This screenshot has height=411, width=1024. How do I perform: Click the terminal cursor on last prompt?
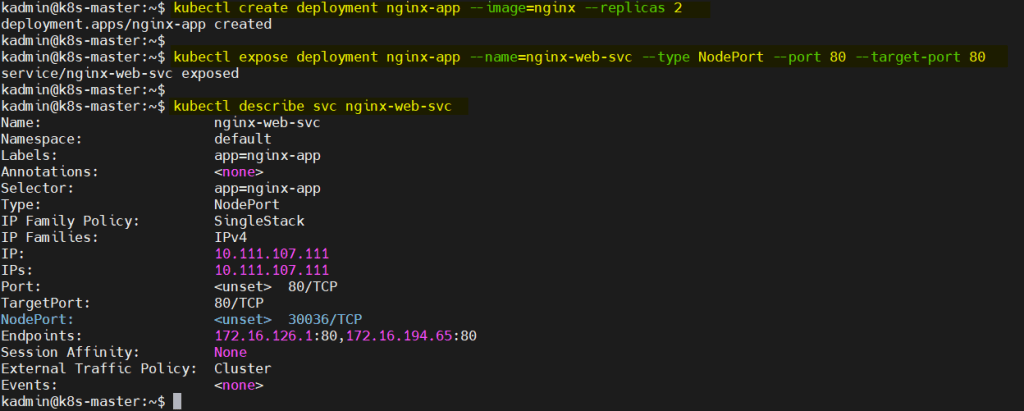[x=177, y=402]
